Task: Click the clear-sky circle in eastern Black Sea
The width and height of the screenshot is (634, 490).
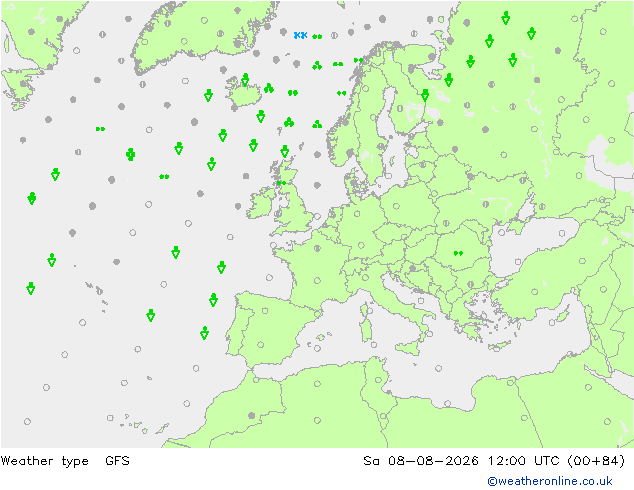Action: coord(562,233)
